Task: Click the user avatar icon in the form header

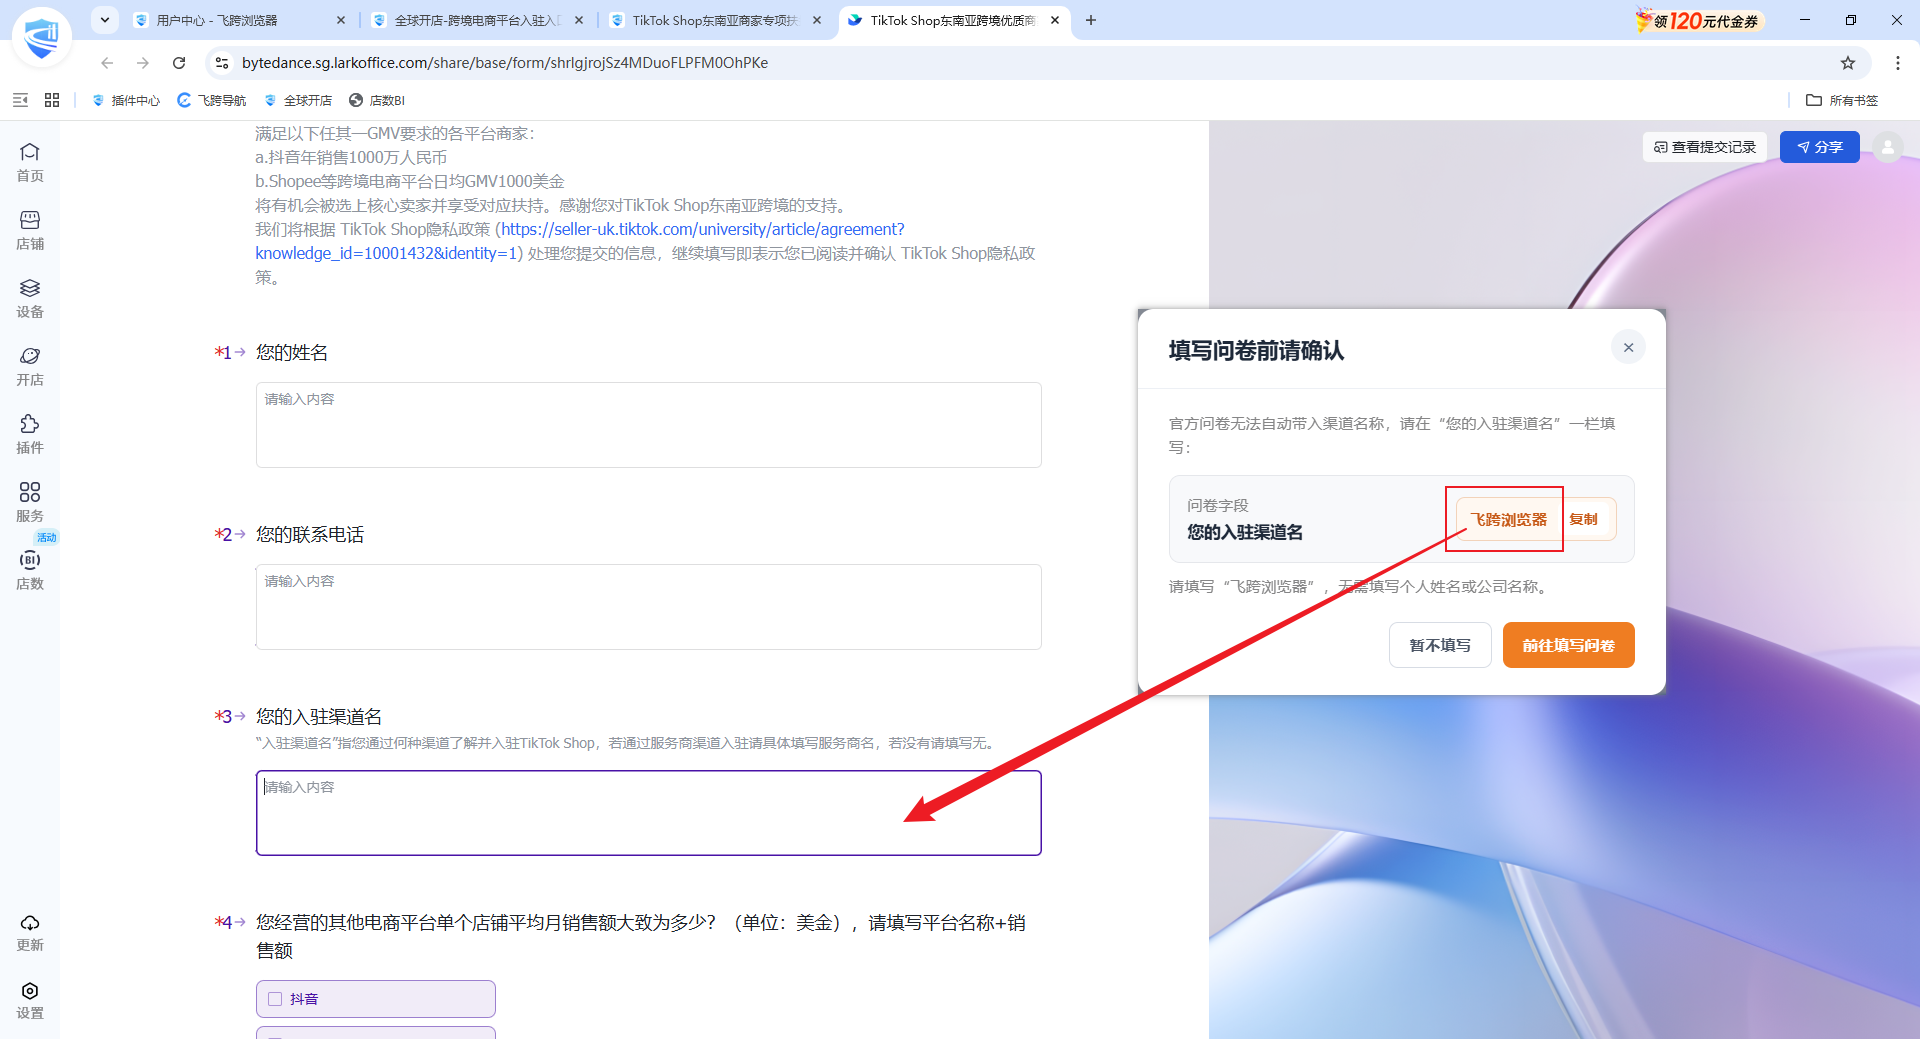Action: [x=1888, y=147]
